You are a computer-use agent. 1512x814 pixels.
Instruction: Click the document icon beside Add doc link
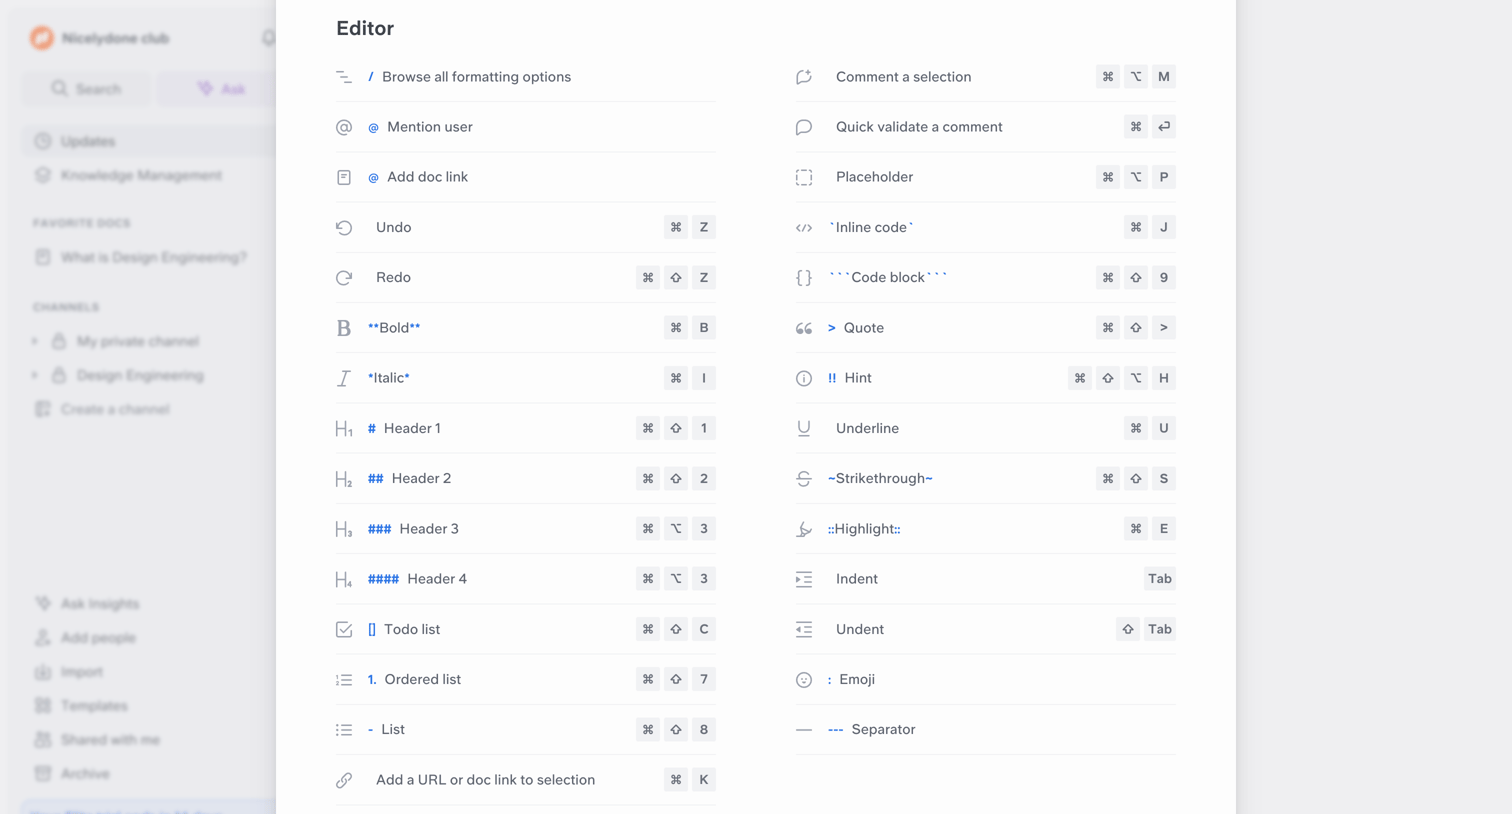(x=344, y=177)
